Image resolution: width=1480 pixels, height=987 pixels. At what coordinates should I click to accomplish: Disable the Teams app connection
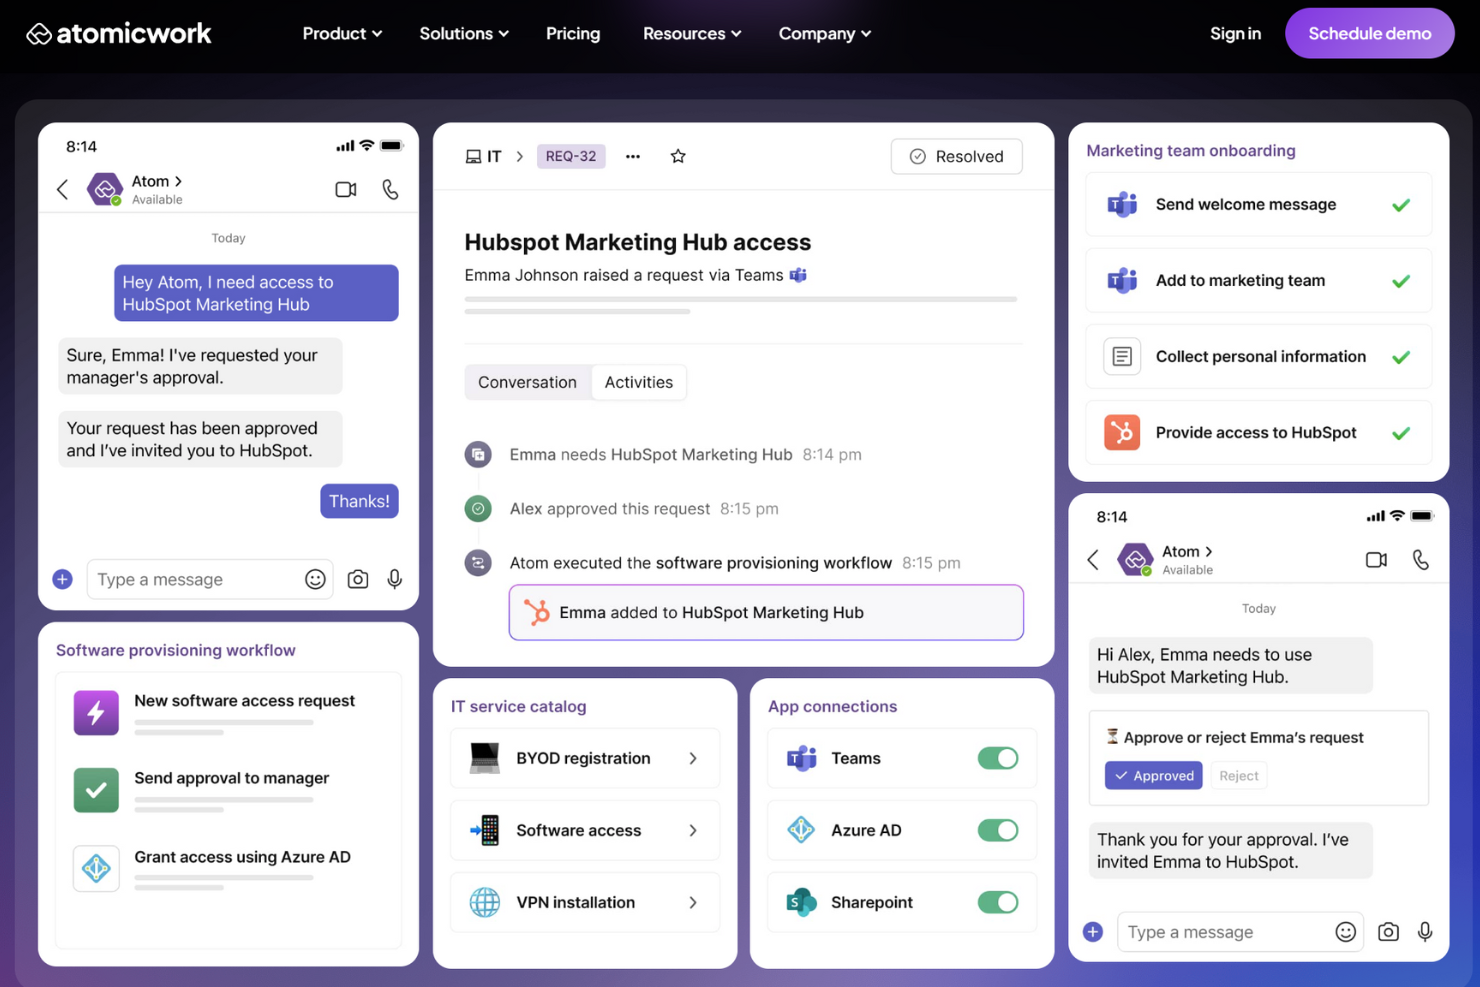[x=997, y=758]
